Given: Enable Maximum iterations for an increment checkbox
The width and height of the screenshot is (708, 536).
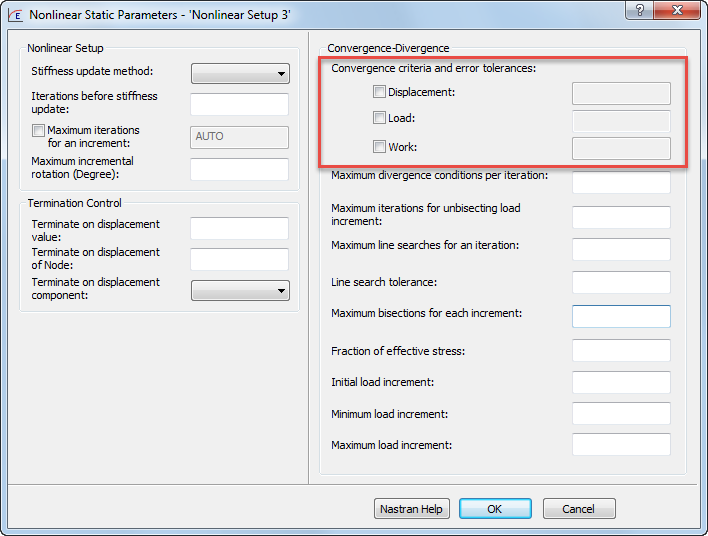Looking at the screenshot, I should pos(38,131).
